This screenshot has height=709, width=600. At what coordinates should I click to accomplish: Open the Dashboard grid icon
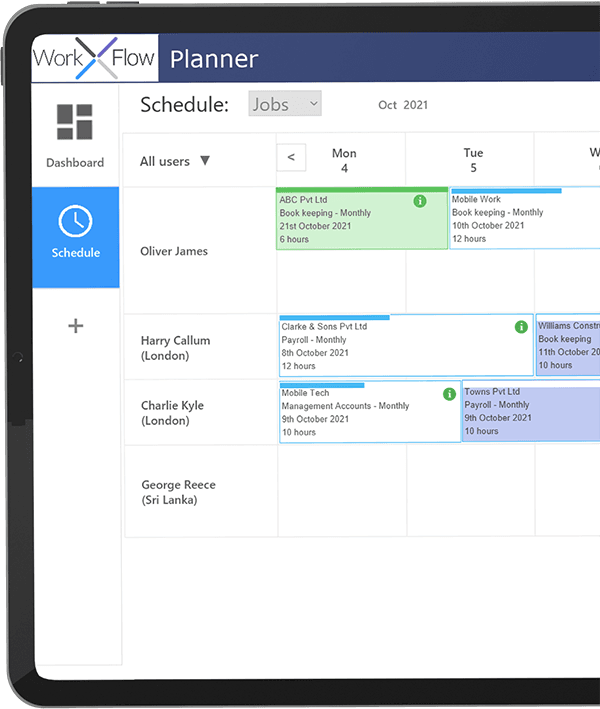tap(75, 122)
